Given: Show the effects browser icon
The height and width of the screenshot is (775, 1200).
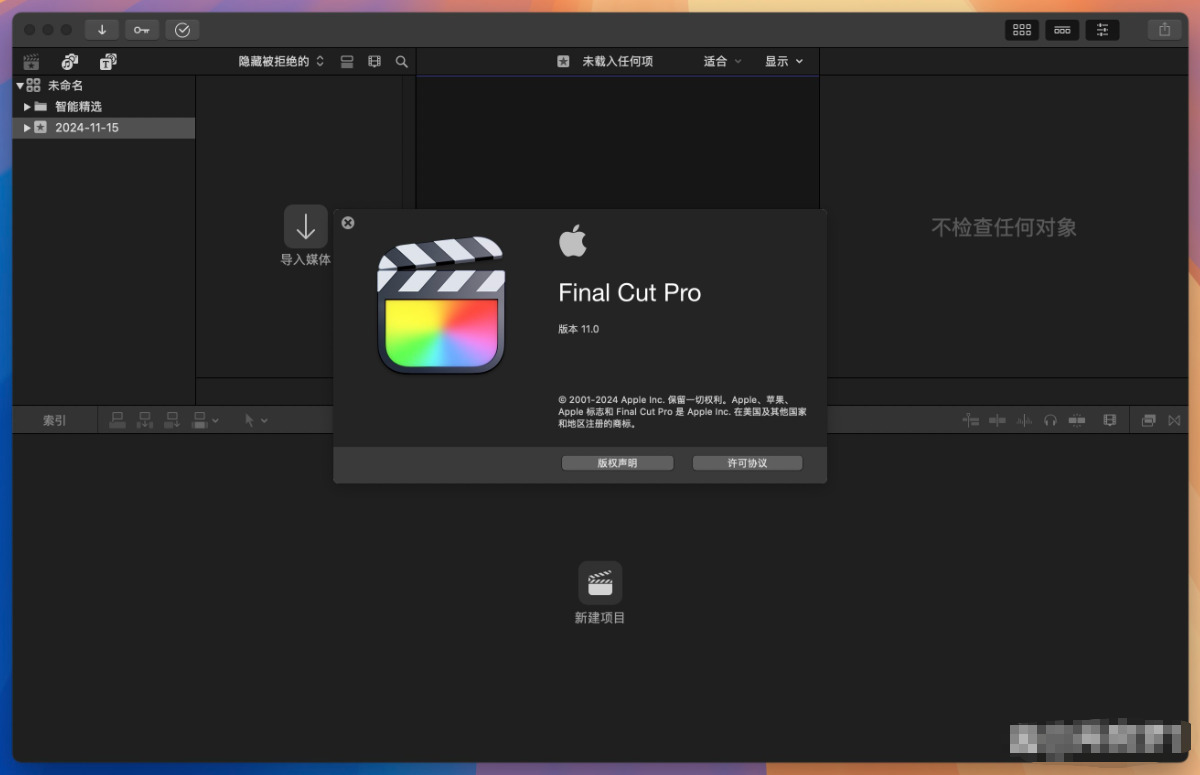Looking at the screenshot, I should click(1148, 421).
